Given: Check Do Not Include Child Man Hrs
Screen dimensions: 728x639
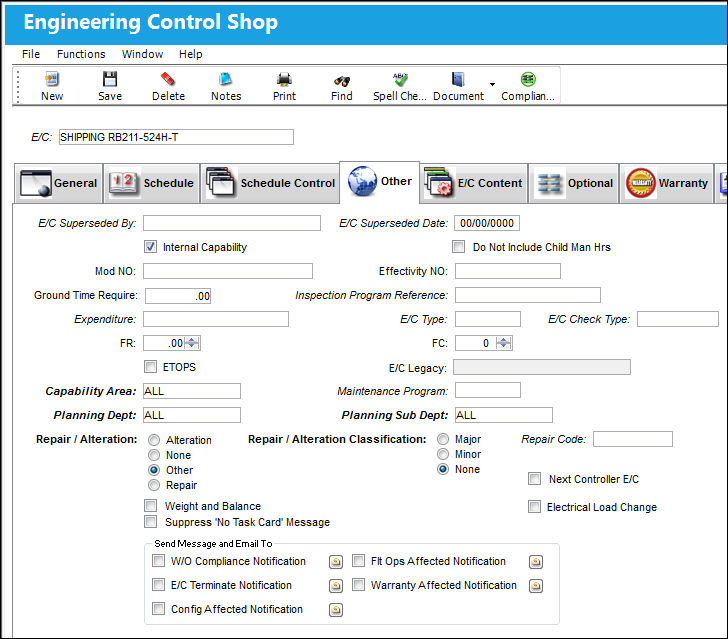Looking at the screenshot, I should coord(458,247).
